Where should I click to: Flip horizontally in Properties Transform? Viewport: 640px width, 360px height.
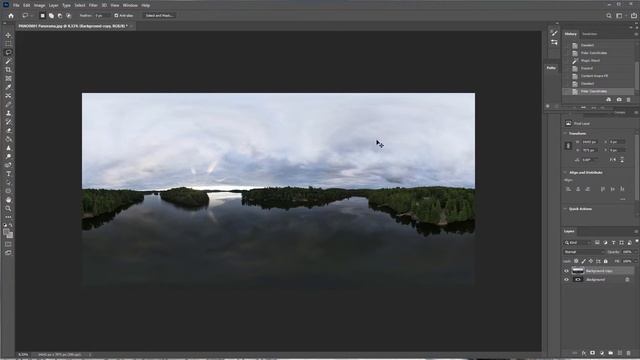pos(613,160)
